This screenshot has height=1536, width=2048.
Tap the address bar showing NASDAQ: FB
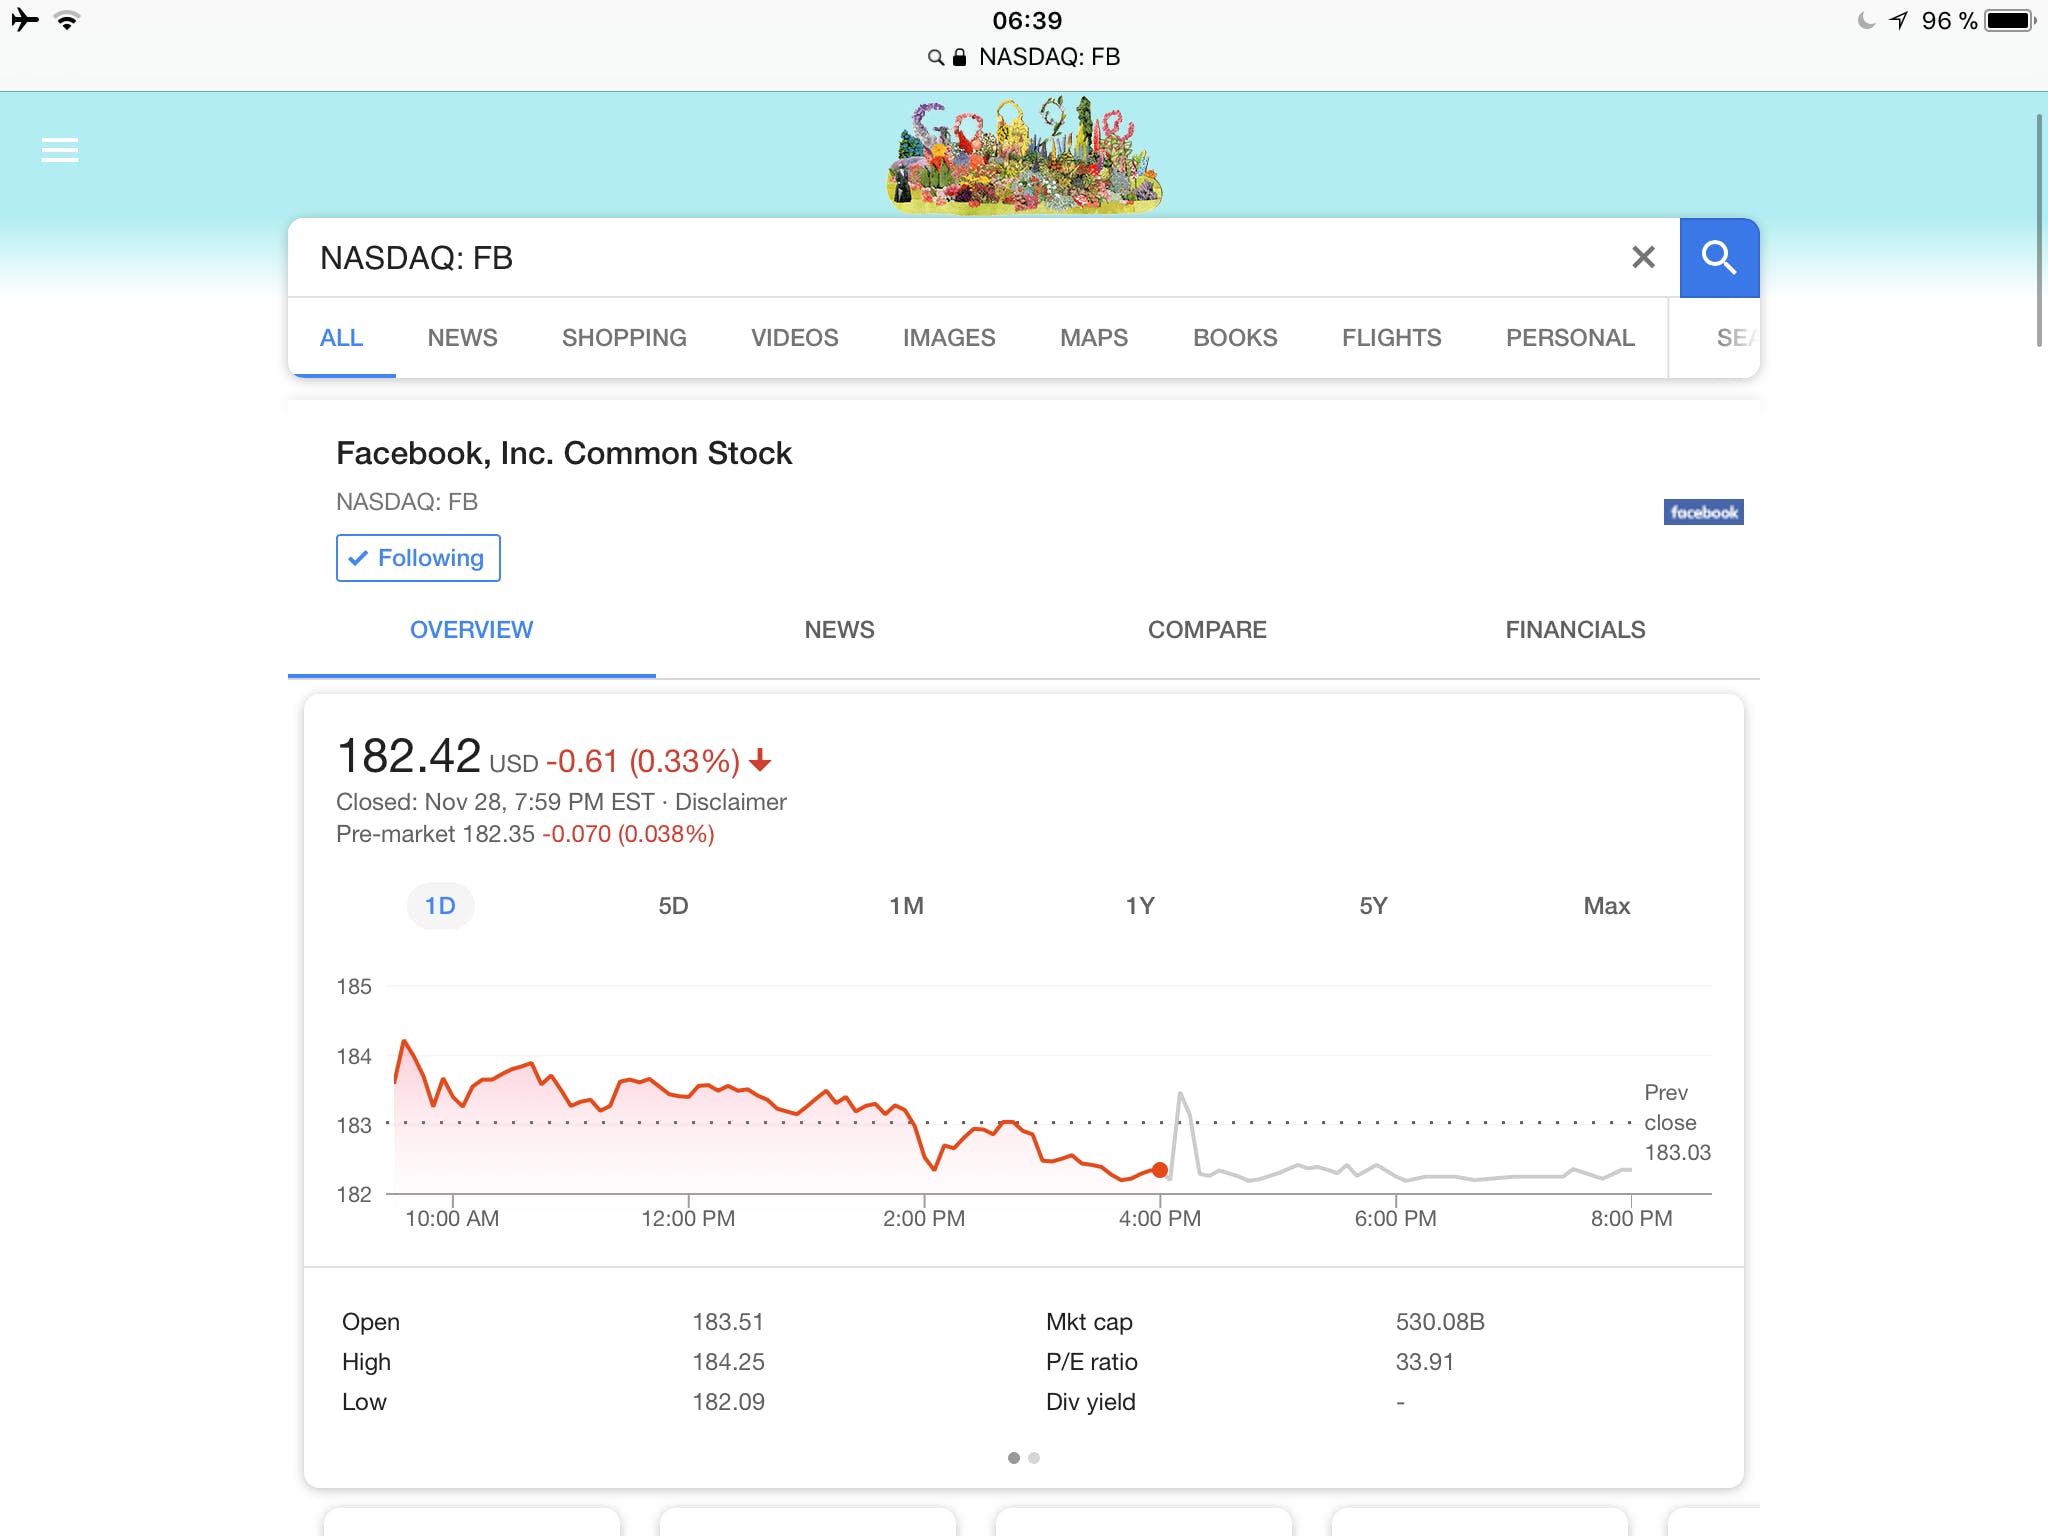click(x=1024, y=57)
